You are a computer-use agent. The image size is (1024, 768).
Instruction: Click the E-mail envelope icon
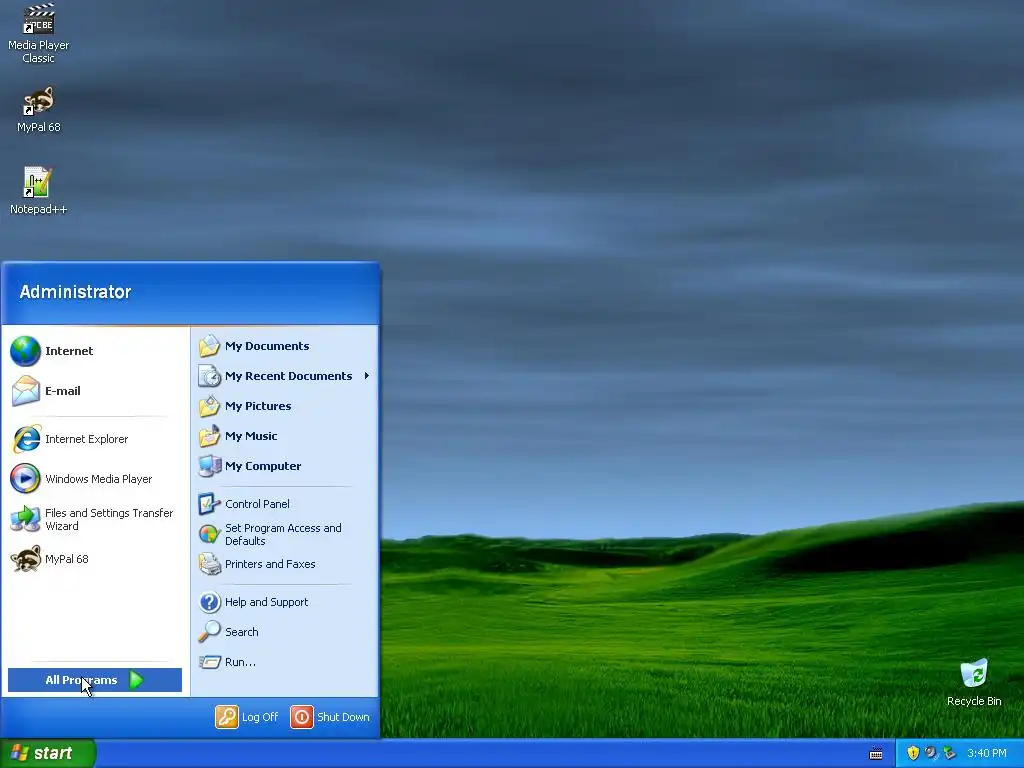(x=25, y=391)
